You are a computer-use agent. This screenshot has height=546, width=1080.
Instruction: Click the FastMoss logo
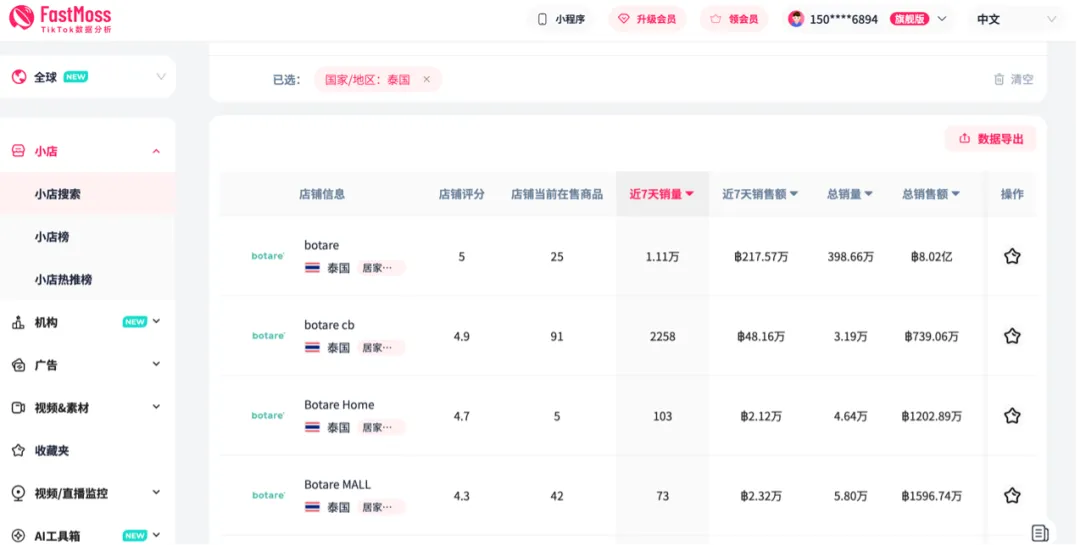click(60, 19)
